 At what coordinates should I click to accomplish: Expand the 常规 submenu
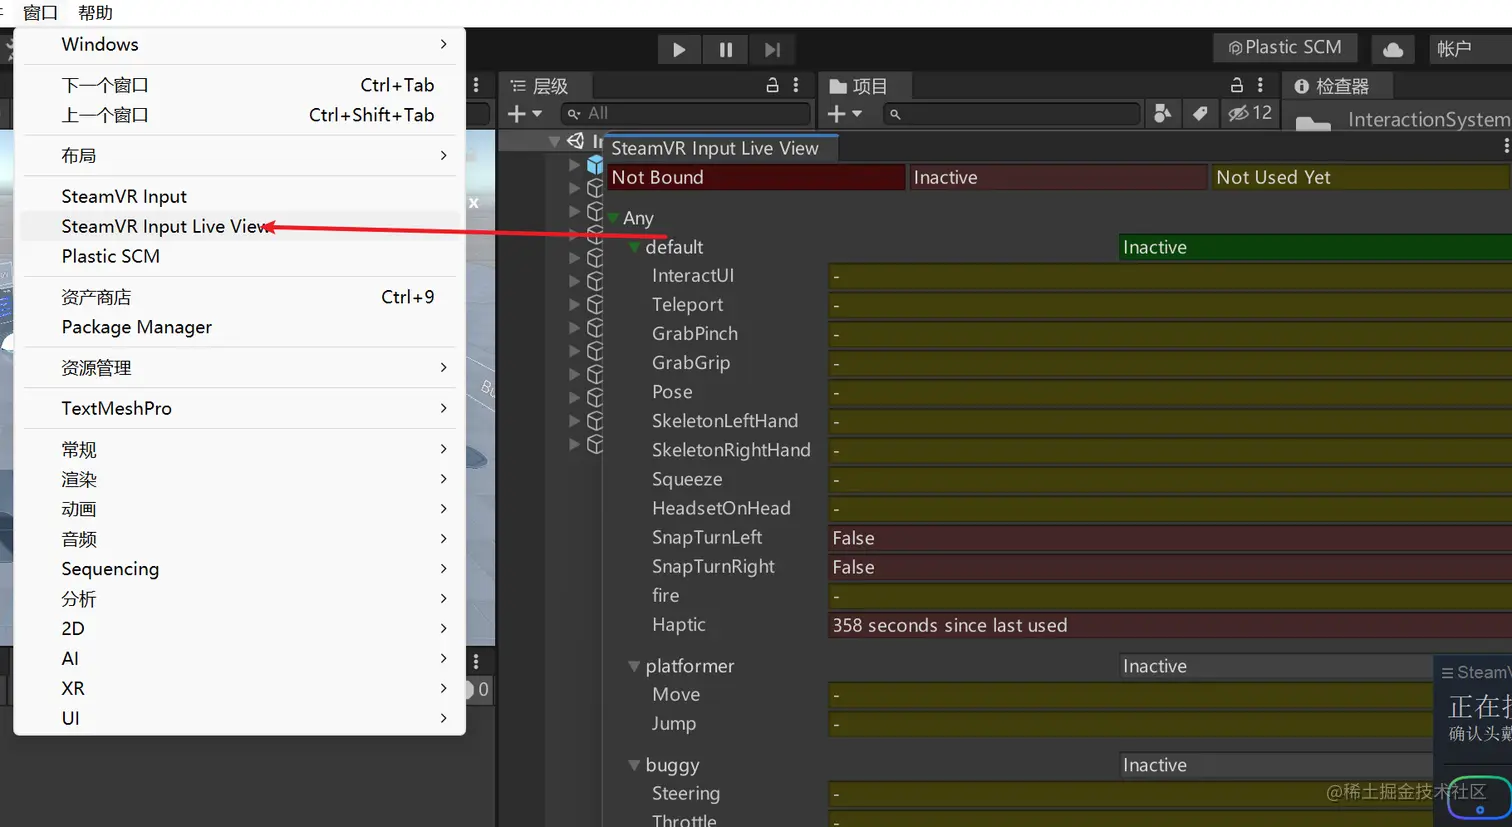pos(240,449)
